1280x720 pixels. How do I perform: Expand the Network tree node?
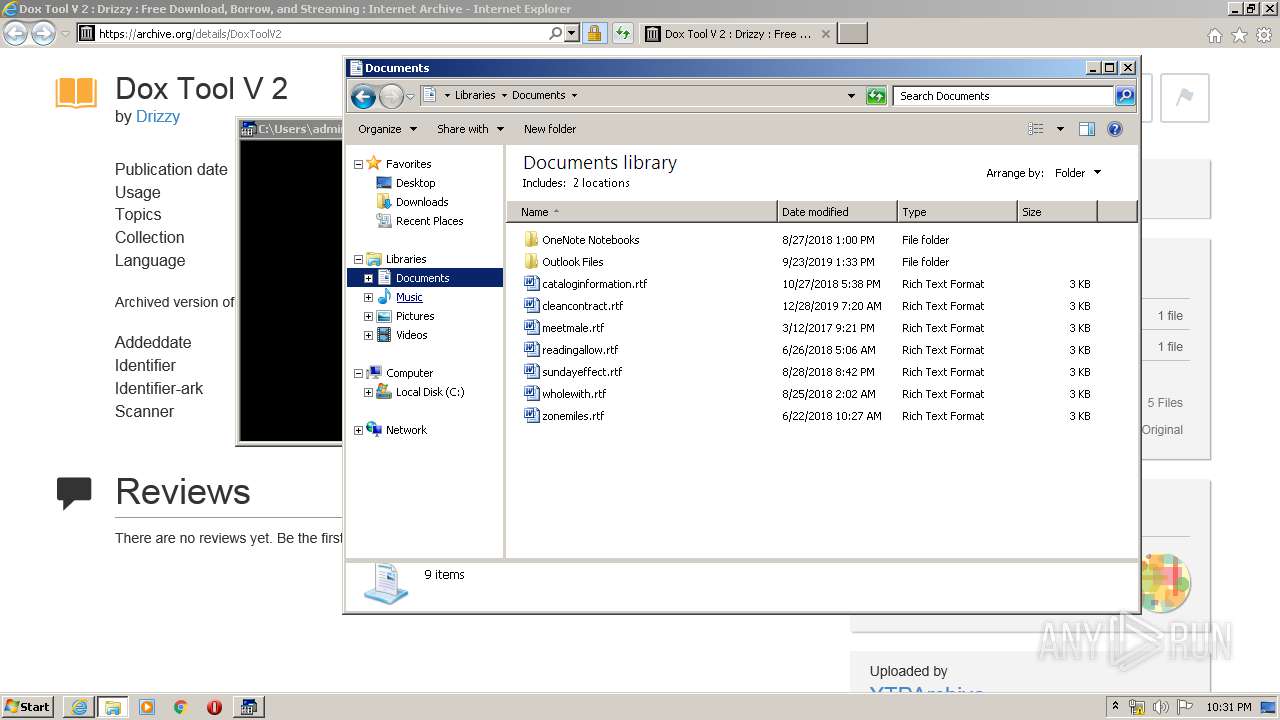click(x=359, y=430)
